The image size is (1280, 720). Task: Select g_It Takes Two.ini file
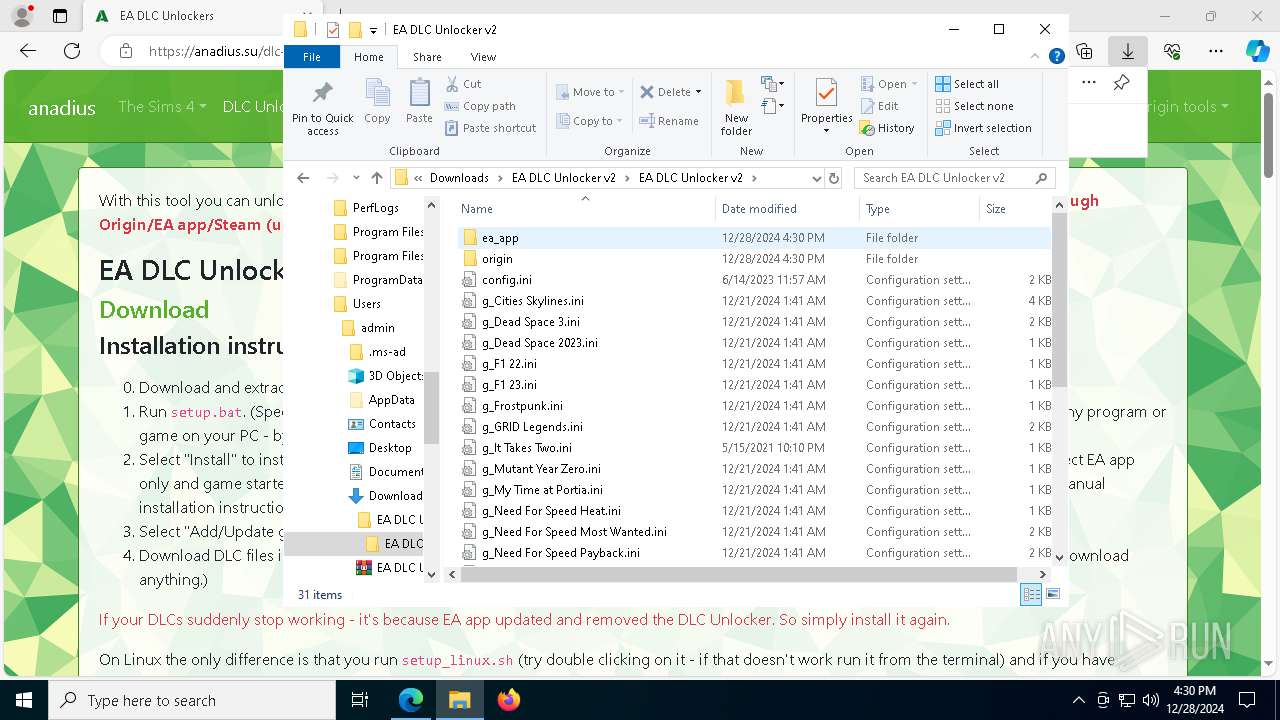[x=753, y=448]
